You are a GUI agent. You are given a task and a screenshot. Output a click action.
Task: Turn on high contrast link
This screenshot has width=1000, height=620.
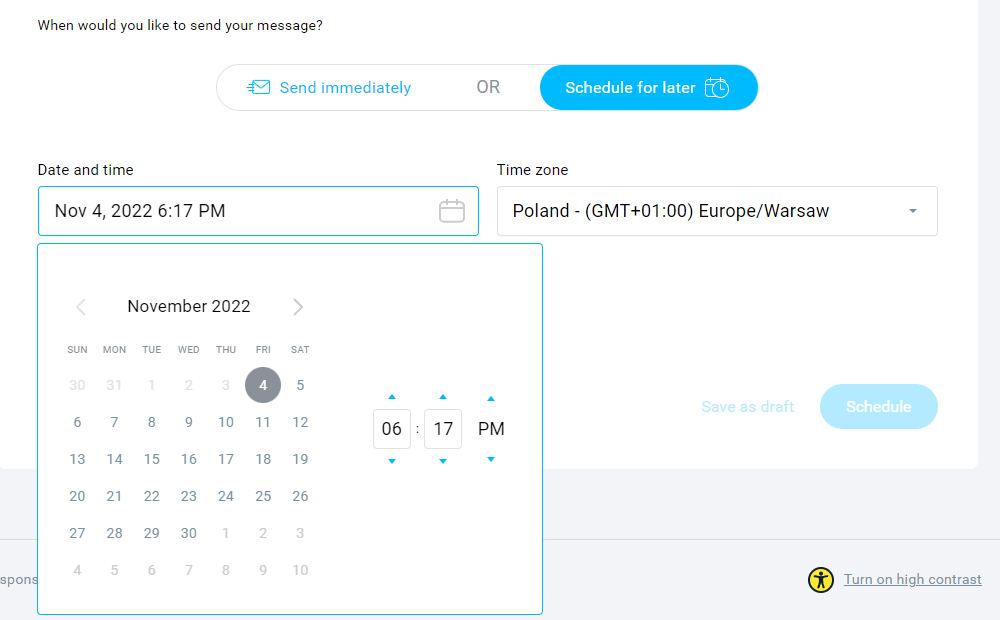(x=913, y=579)
